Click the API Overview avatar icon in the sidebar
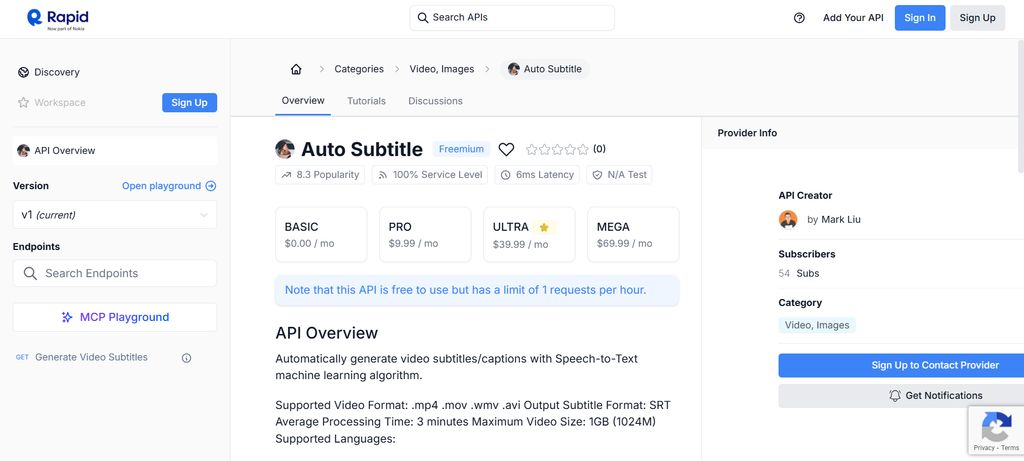The height and width of the screenshot is (461, 1024). 24,151
